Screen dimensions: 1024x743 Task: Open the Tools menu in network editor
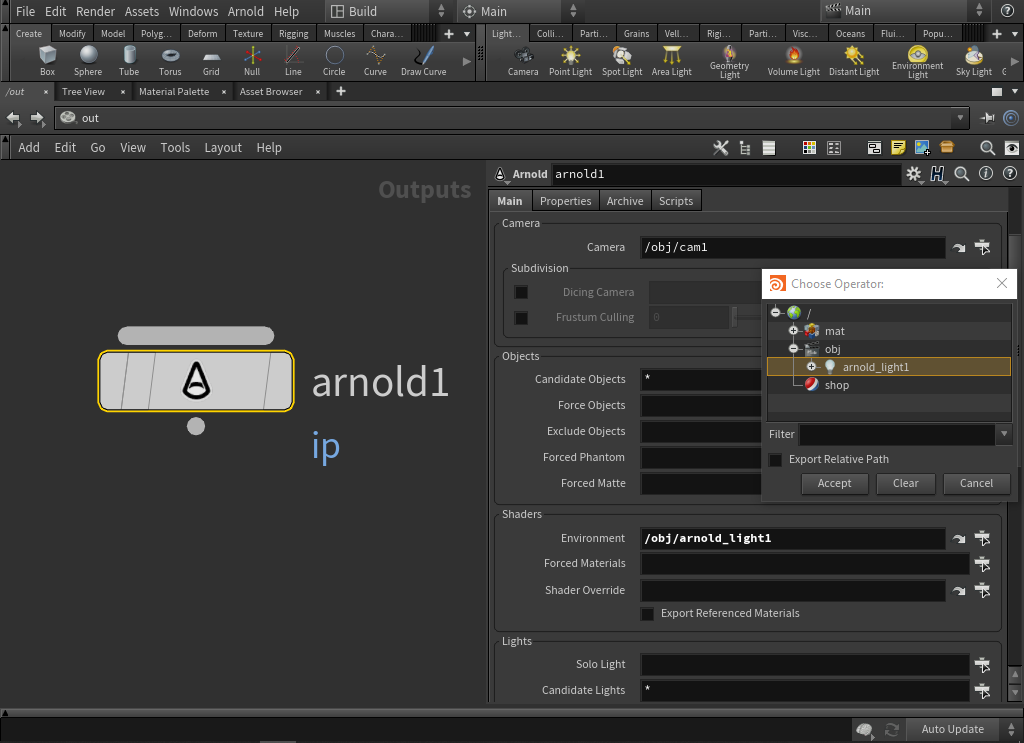175,148
